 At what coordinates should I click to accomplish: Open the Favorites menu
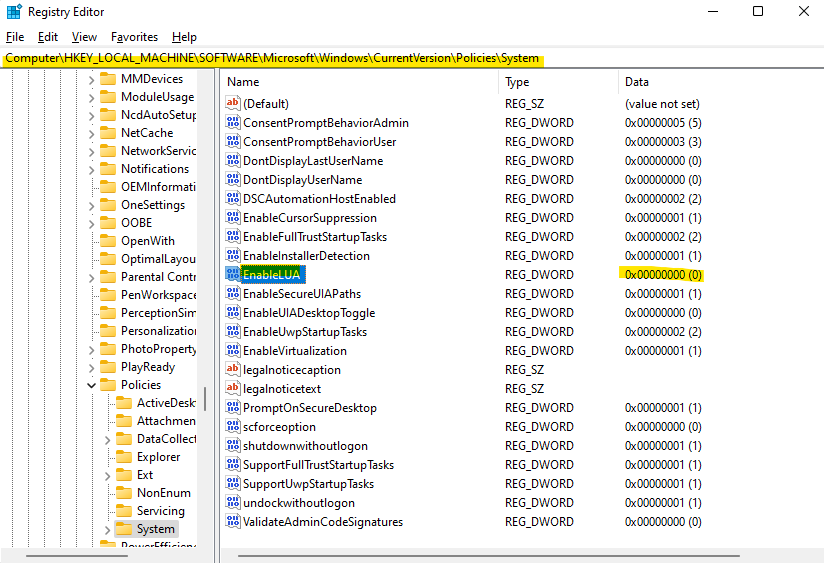(x=134, y=37)
